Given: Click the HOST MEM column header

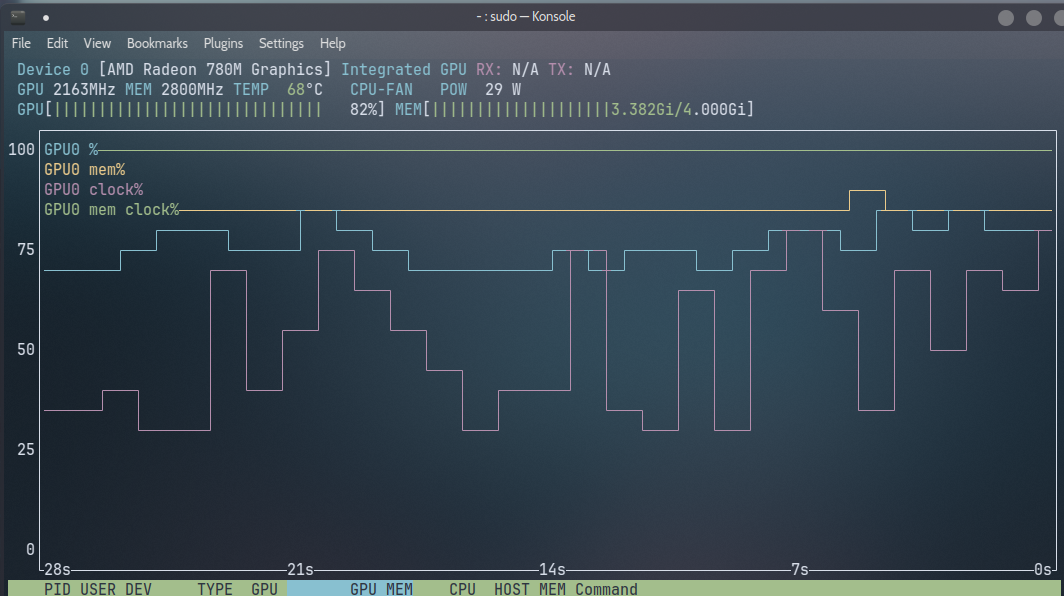Looking at the screenshot, I should (x=530, y=589).
